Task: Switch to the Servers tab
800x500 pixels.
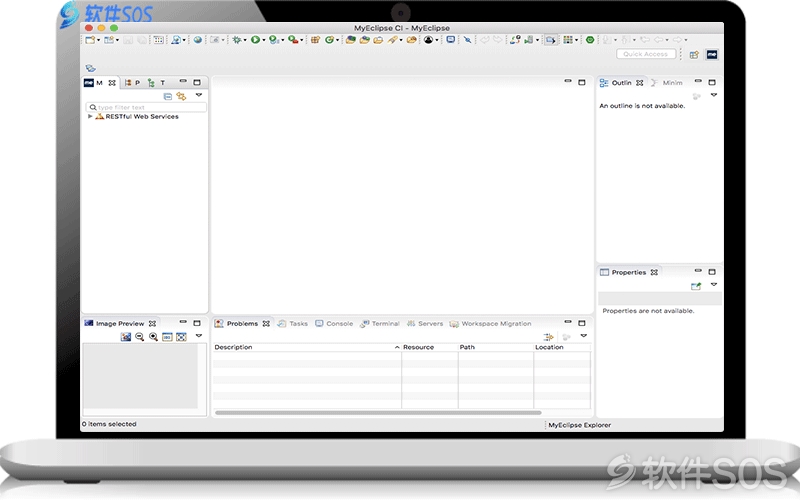Action: (425, 323)
